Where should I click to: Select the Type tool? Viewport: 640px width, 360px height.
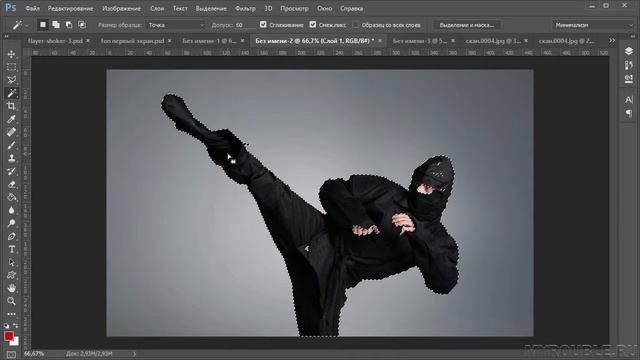pos(11,249)
